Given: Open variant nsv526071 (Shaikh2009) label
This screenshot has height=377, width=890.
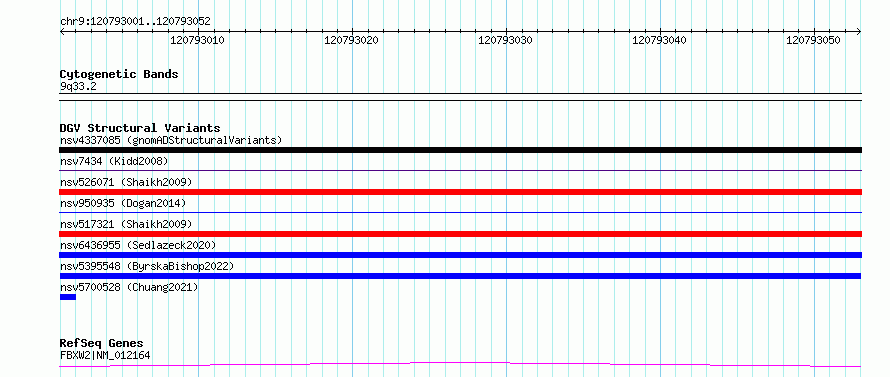Looking at the screenshot, I should tap(126, 182).
